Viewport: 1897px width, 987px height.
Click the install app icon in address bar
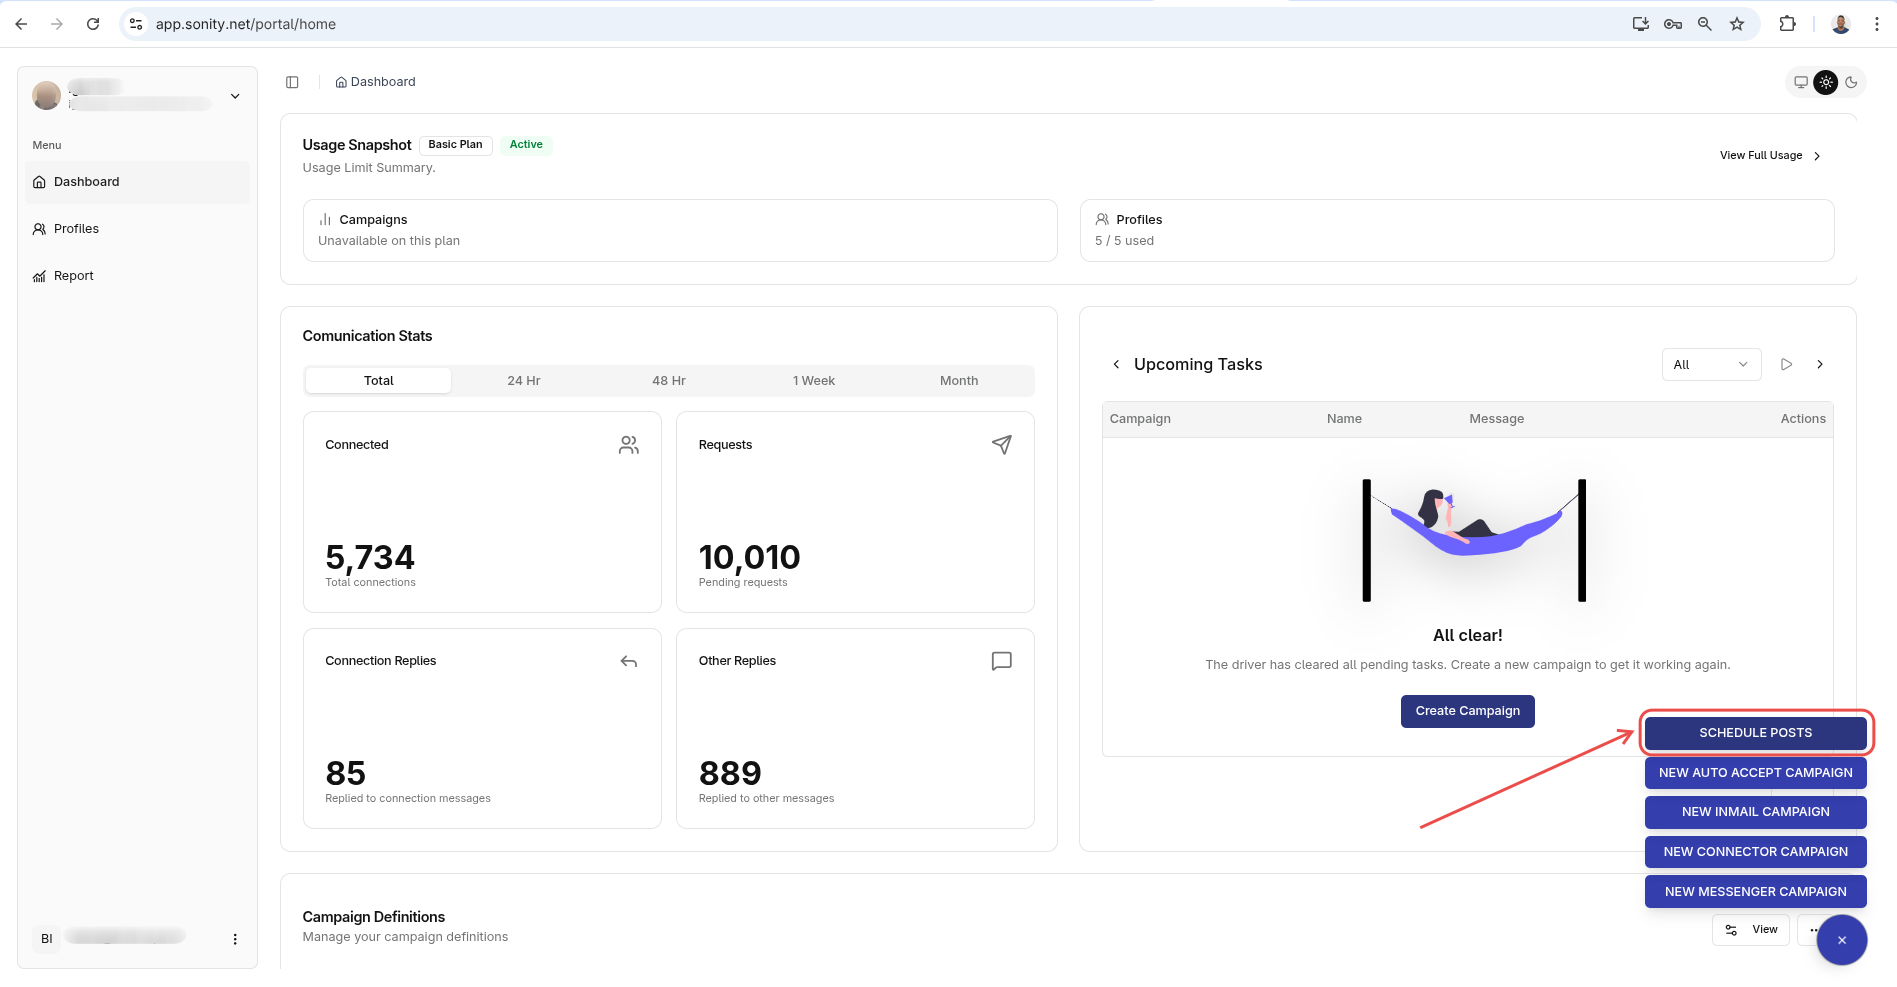1641,24
